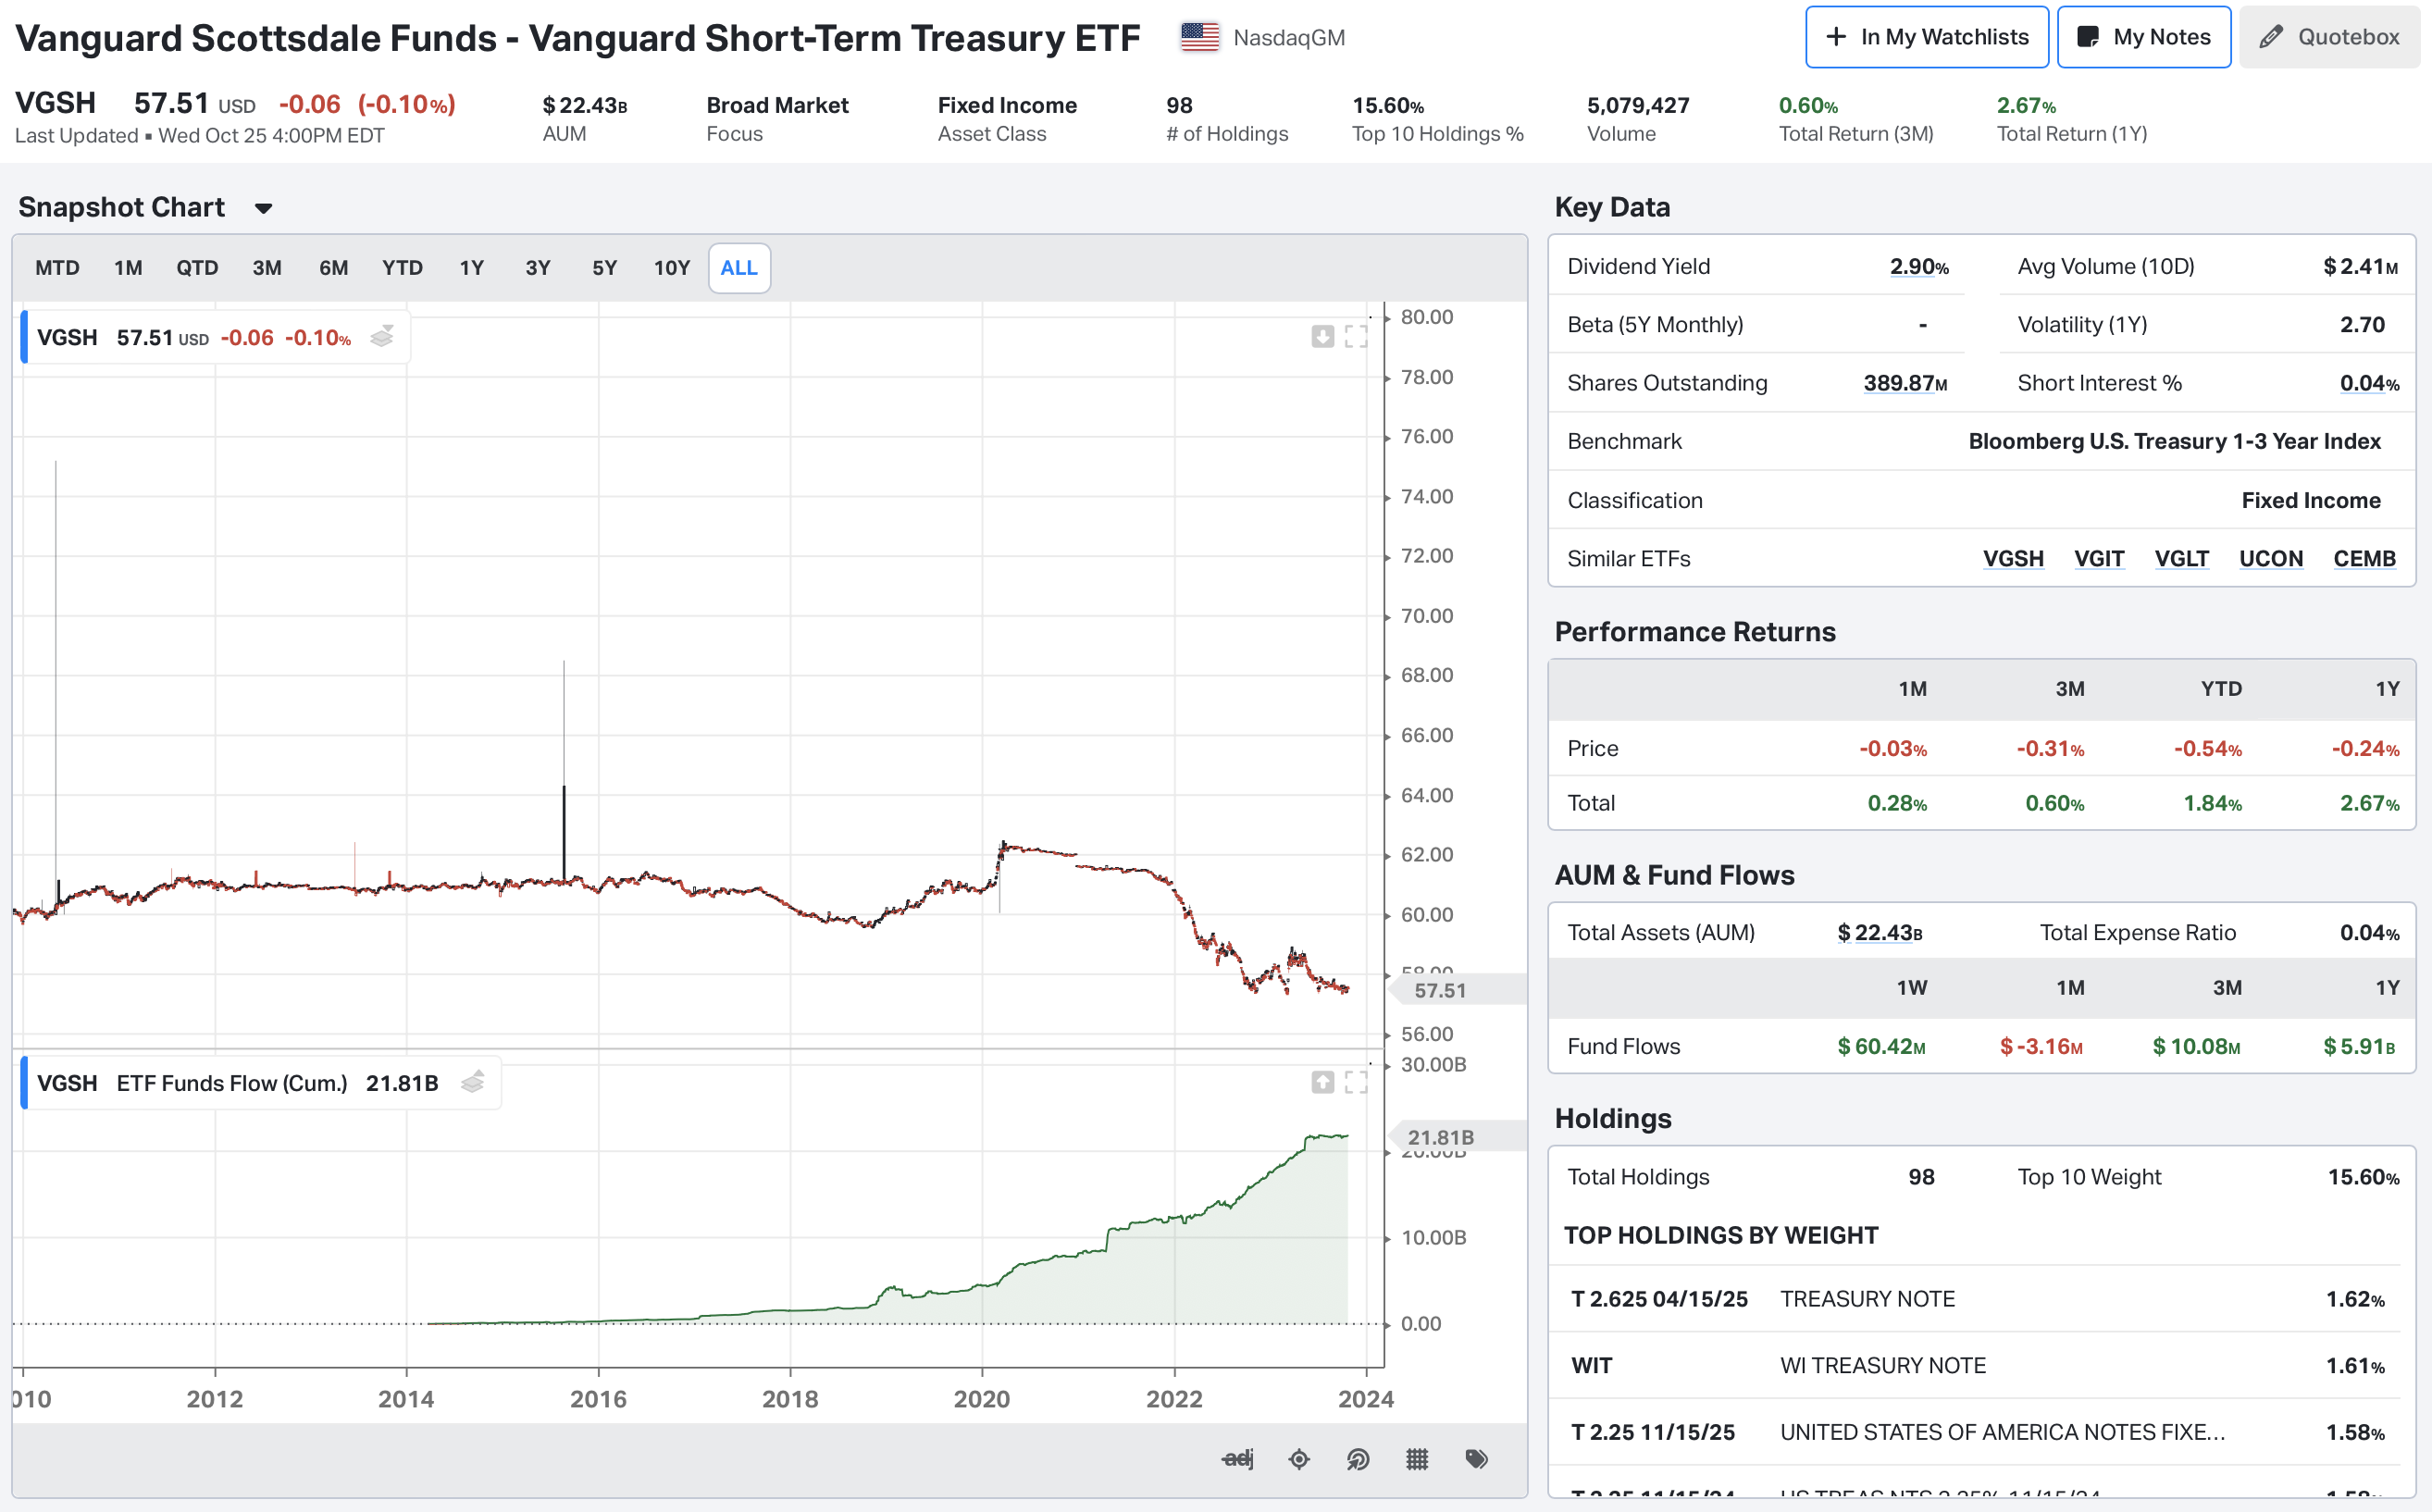Open similar ETF VGSH link

(2013, 558)
